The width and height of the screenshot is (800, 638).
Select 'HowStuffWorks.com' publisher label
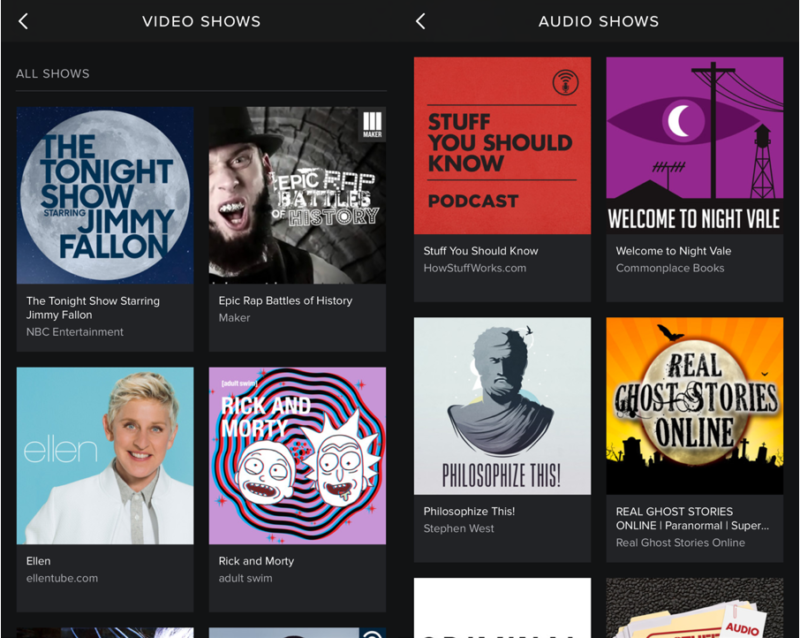click(x=474, y=268)
